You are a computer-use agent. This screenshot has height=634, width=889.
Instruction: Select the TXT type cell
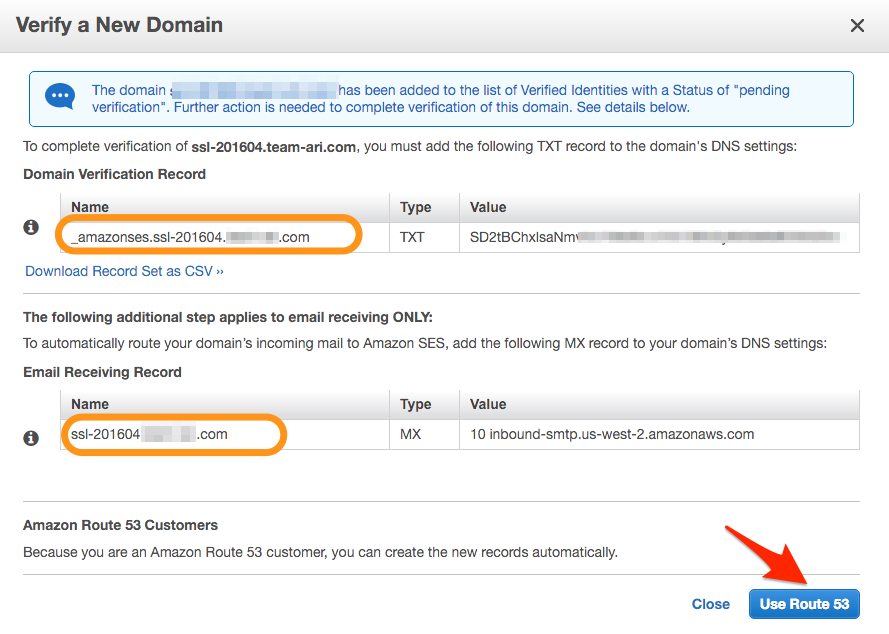(x=413, y=237)
